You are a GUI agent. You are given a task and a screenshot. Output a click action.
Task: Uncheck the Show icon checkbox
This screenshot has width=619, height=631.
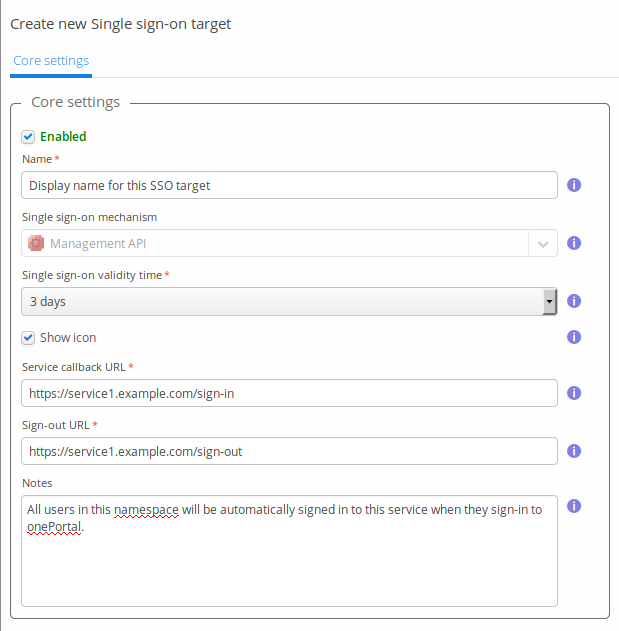29,337
